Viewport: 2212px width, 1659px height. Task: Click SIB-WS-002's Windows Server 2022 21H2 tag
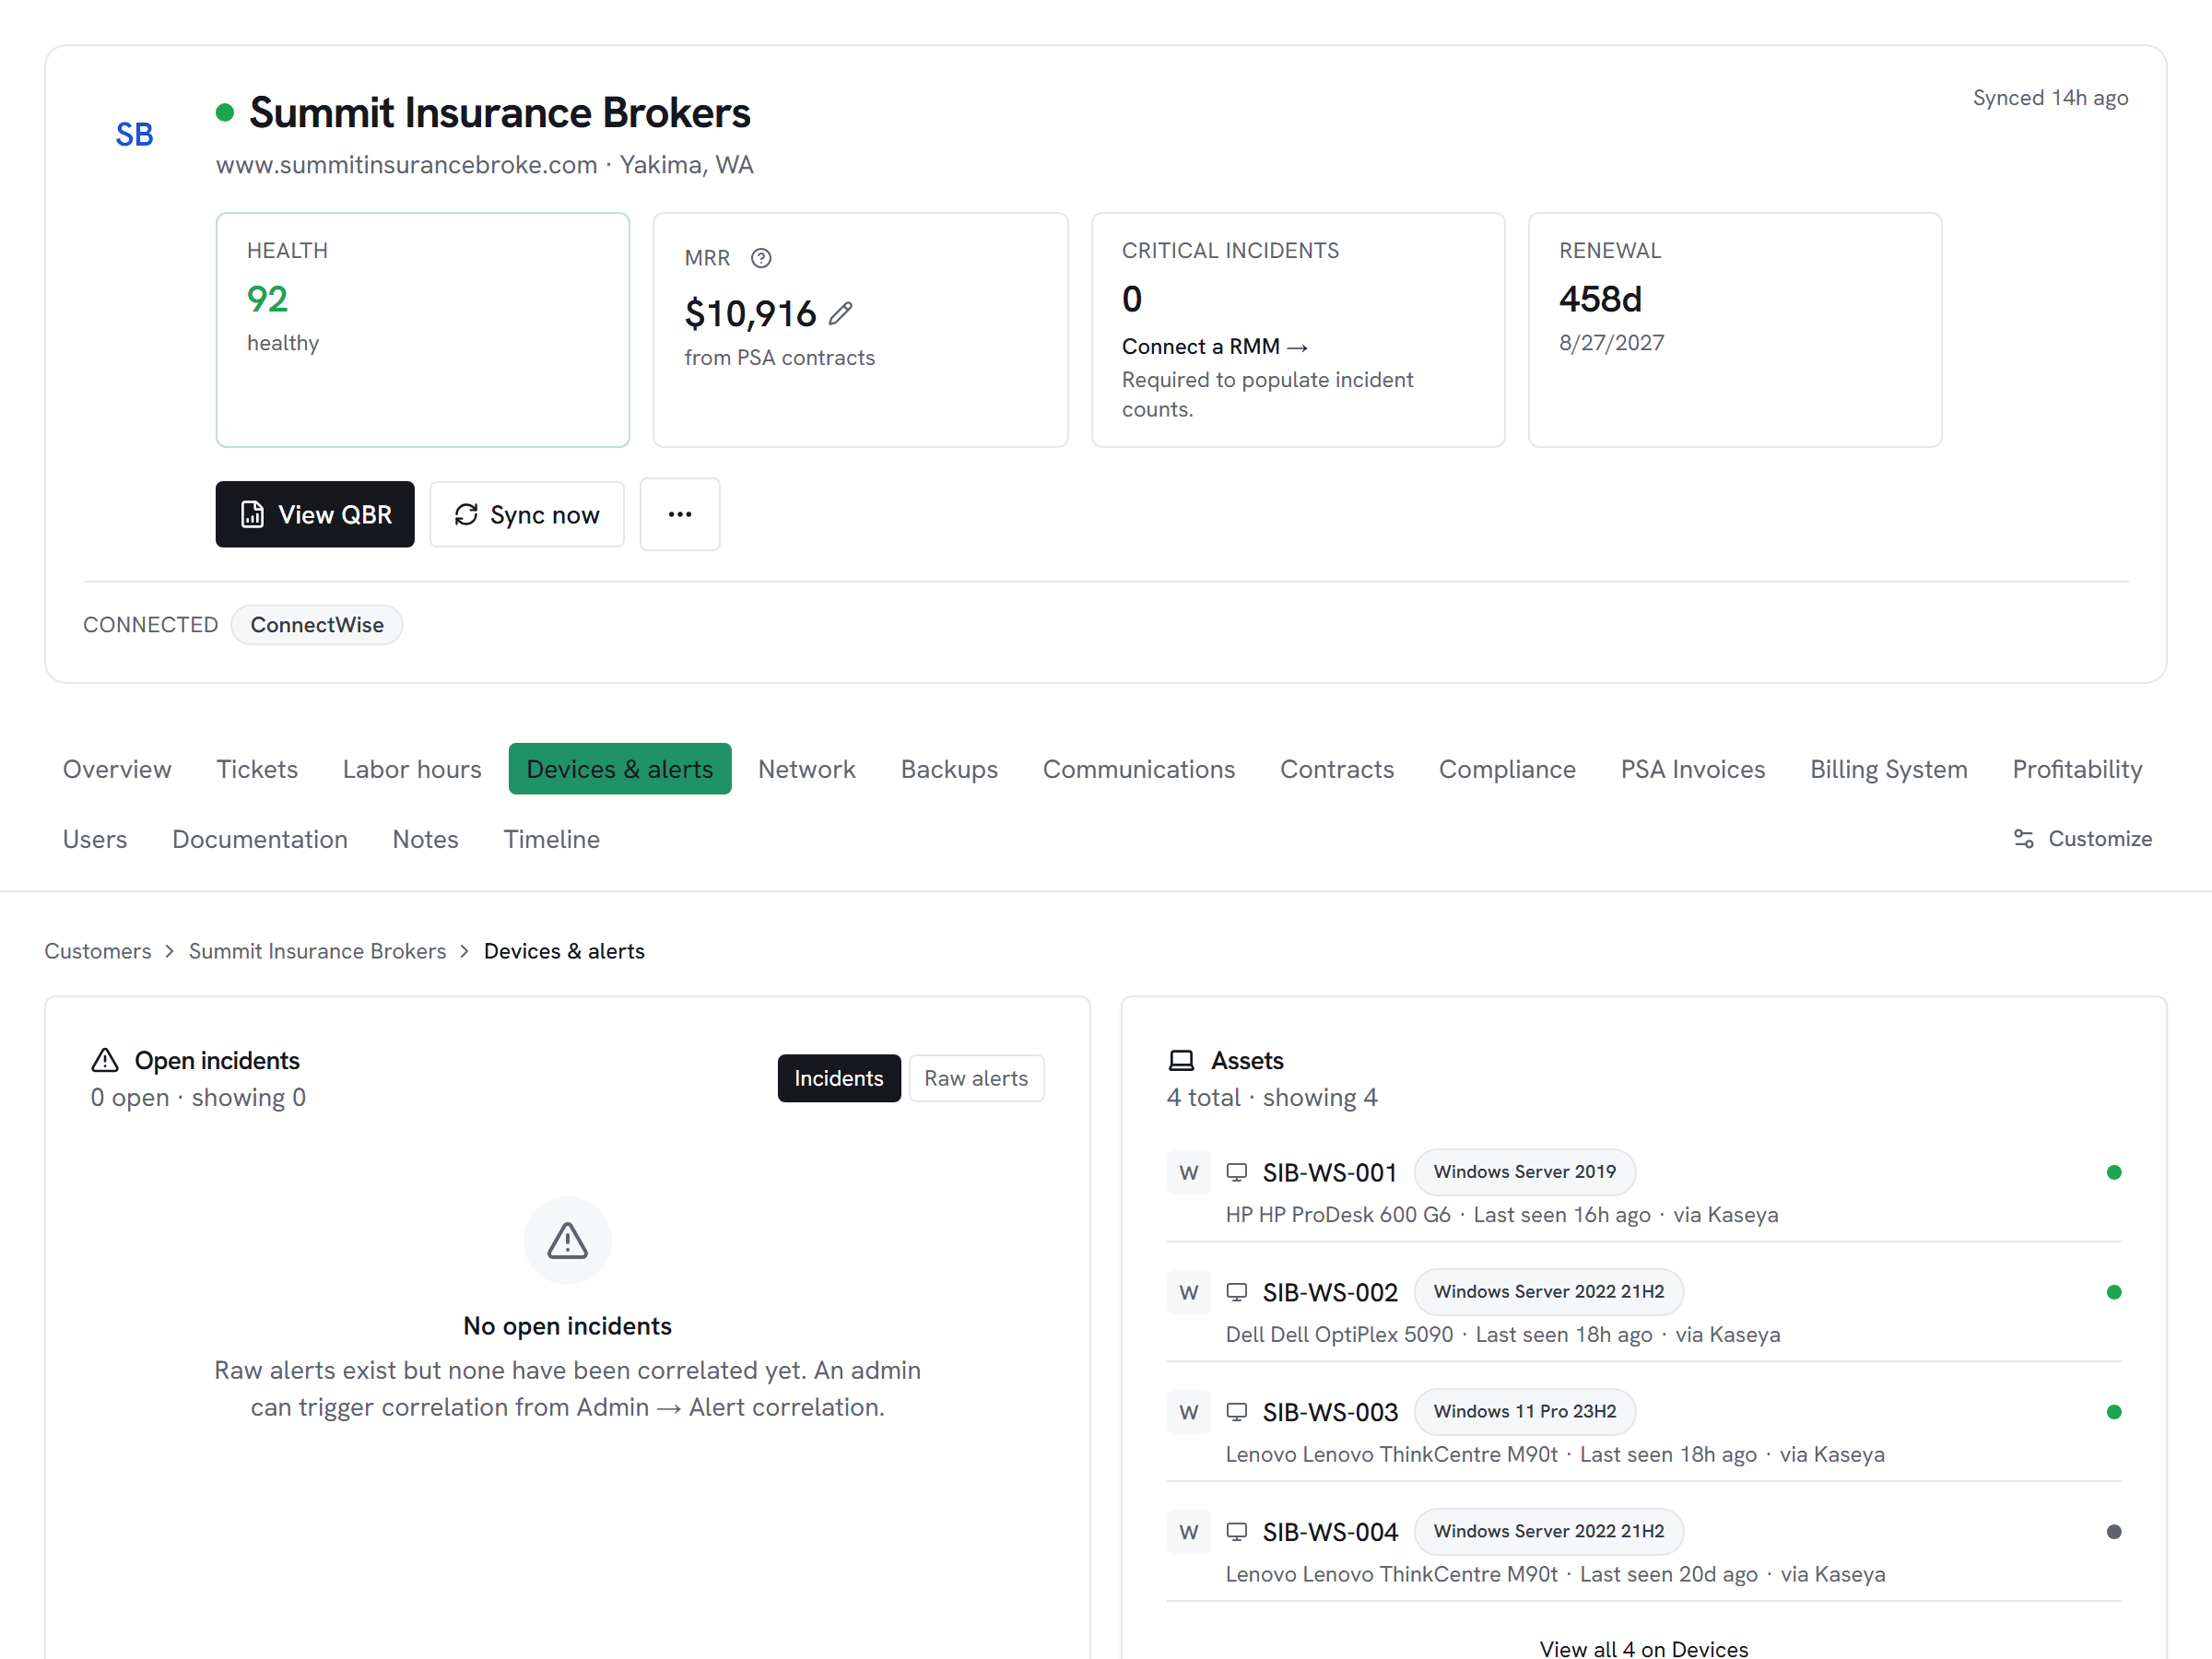pos(1549,1292)
